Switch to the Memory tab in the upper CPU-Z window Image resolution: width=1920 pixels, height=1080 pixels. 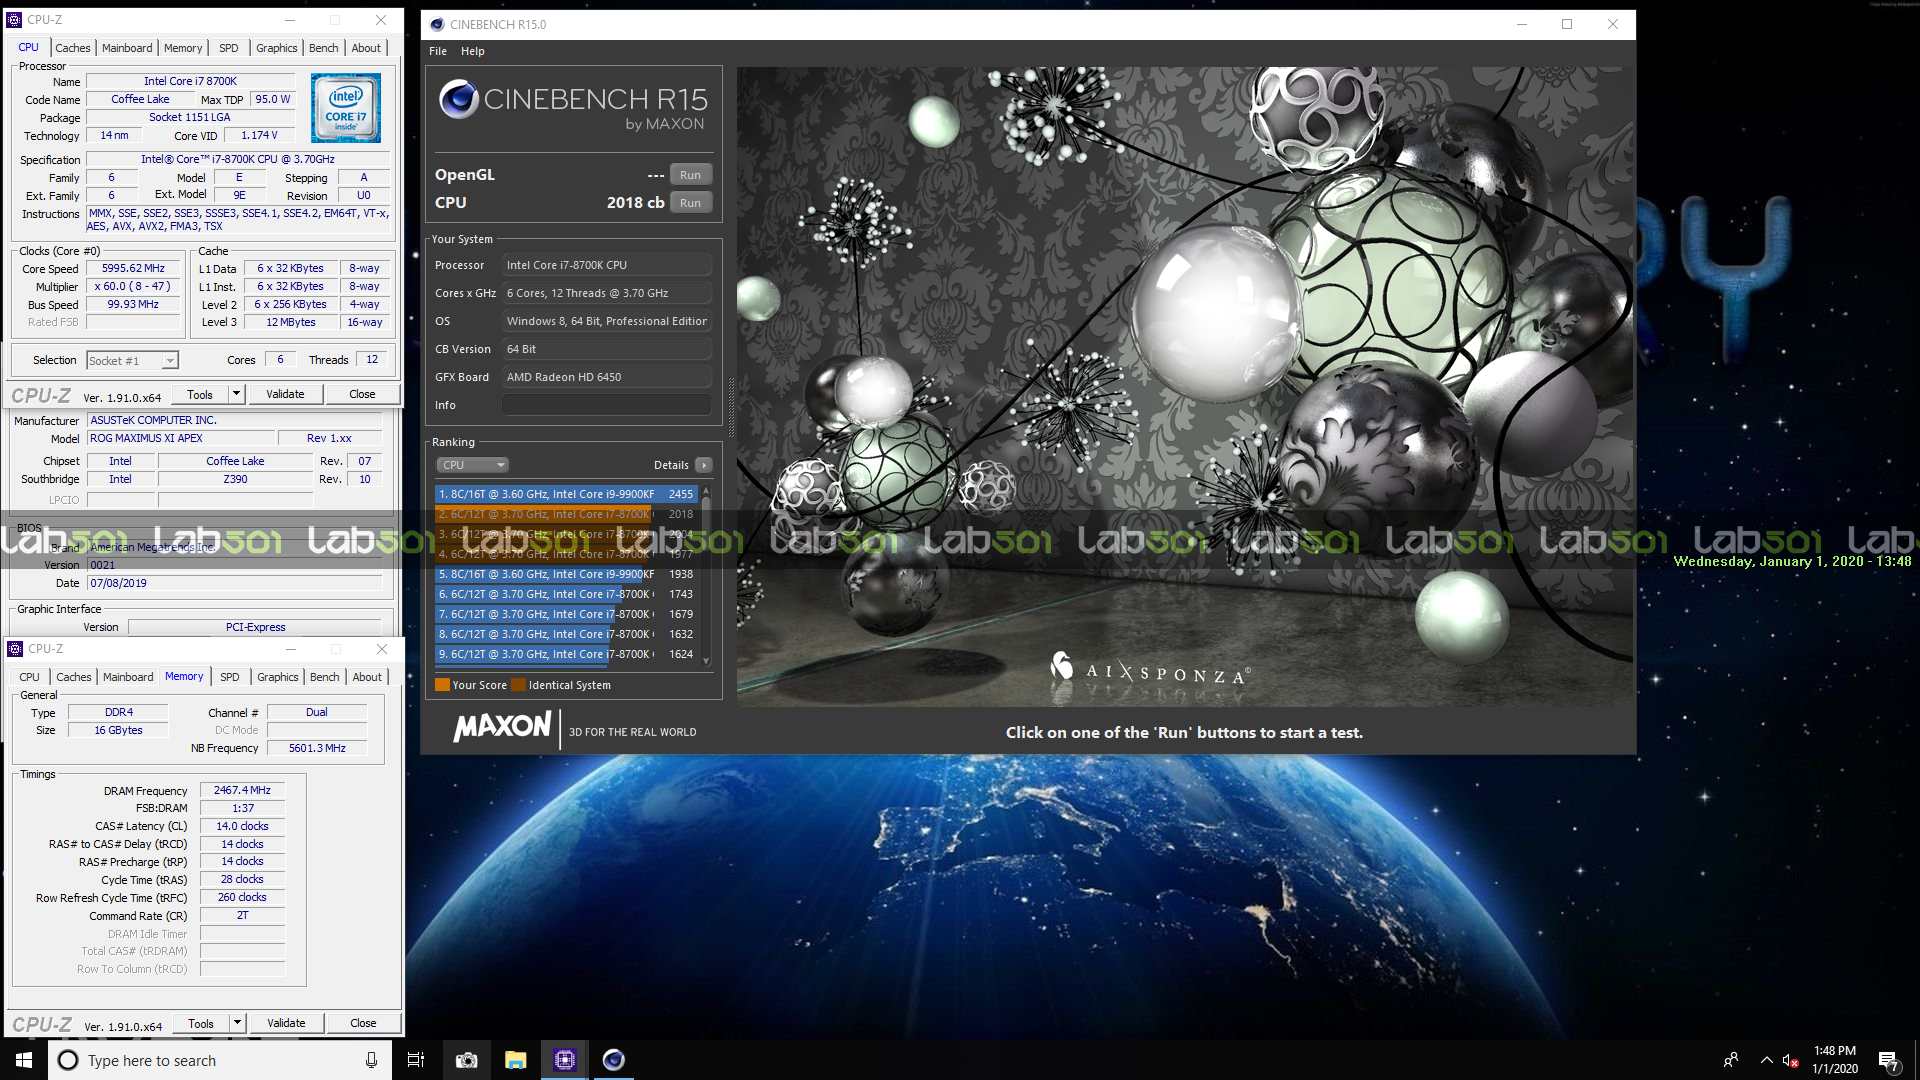click(x=183, y=48)
